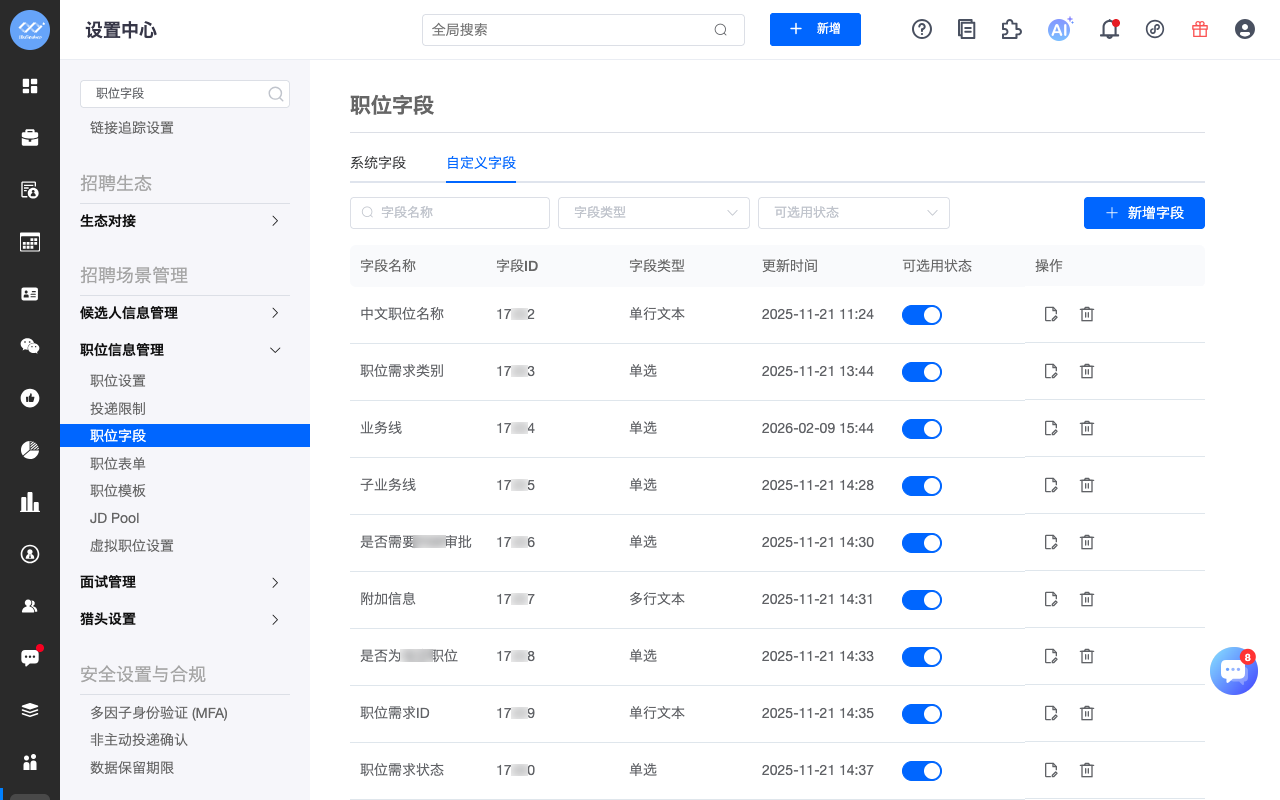This screenshot has width=1280, height=800.
Task: Switch to the 系统字段 tab
Action: point(378,163)
